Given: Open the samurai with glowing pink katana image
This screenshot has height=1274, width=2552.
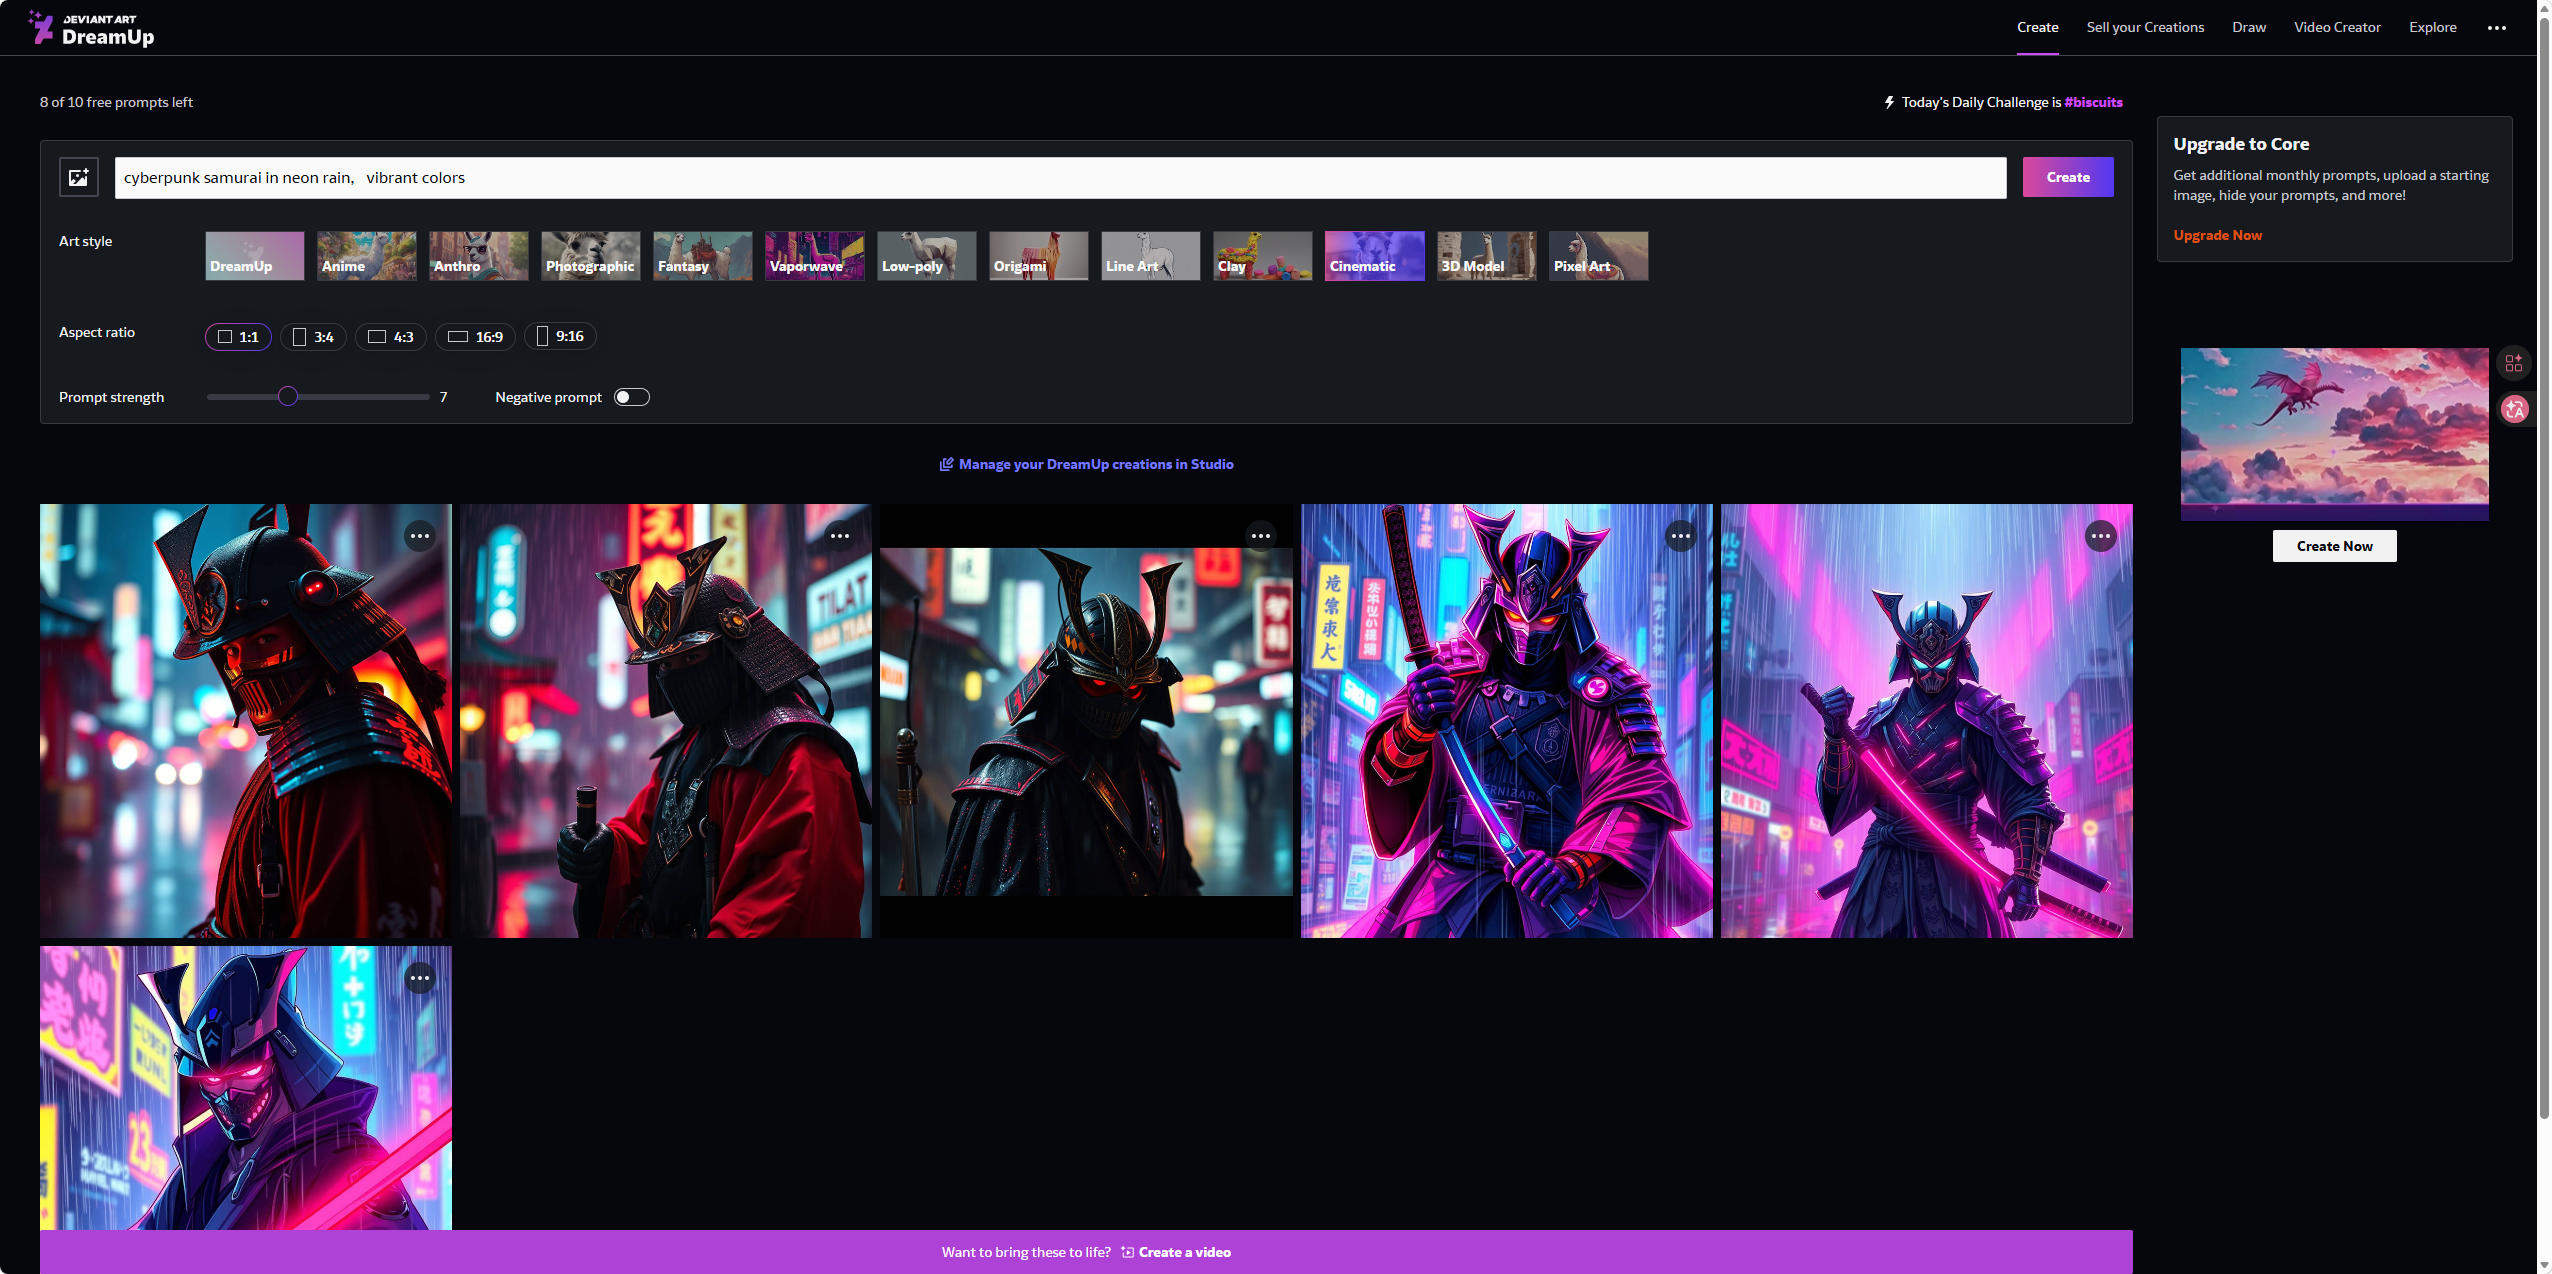Looking at the screenshot, I should coord(1926,721).
